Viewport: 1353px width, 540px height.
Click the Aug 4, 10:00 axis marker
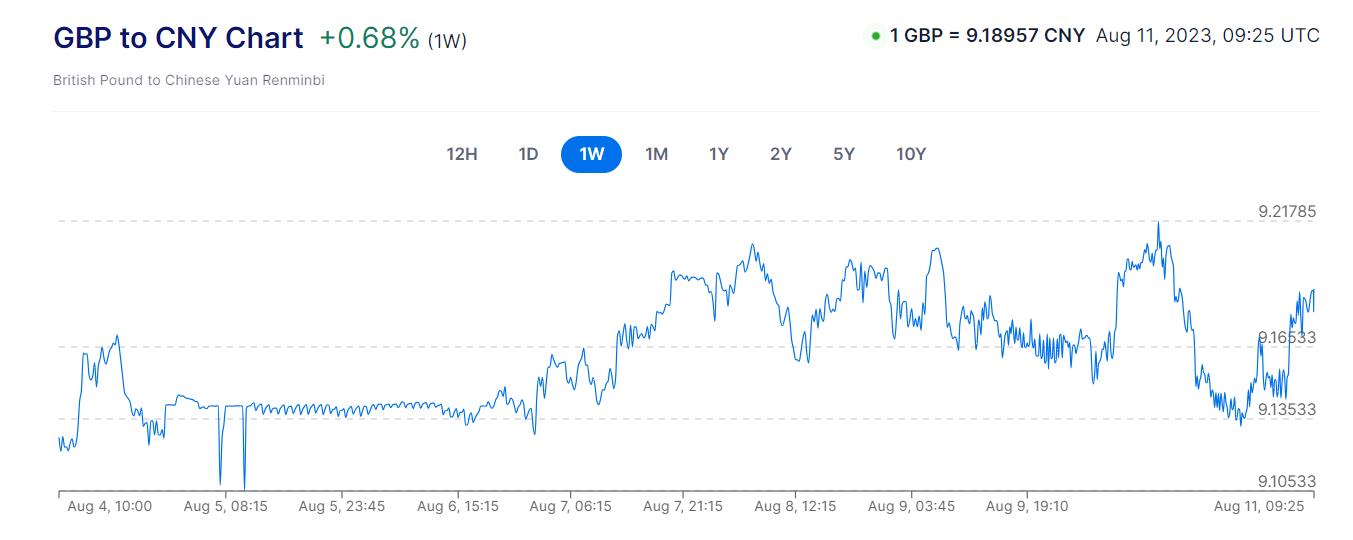(x=109, y=506)
